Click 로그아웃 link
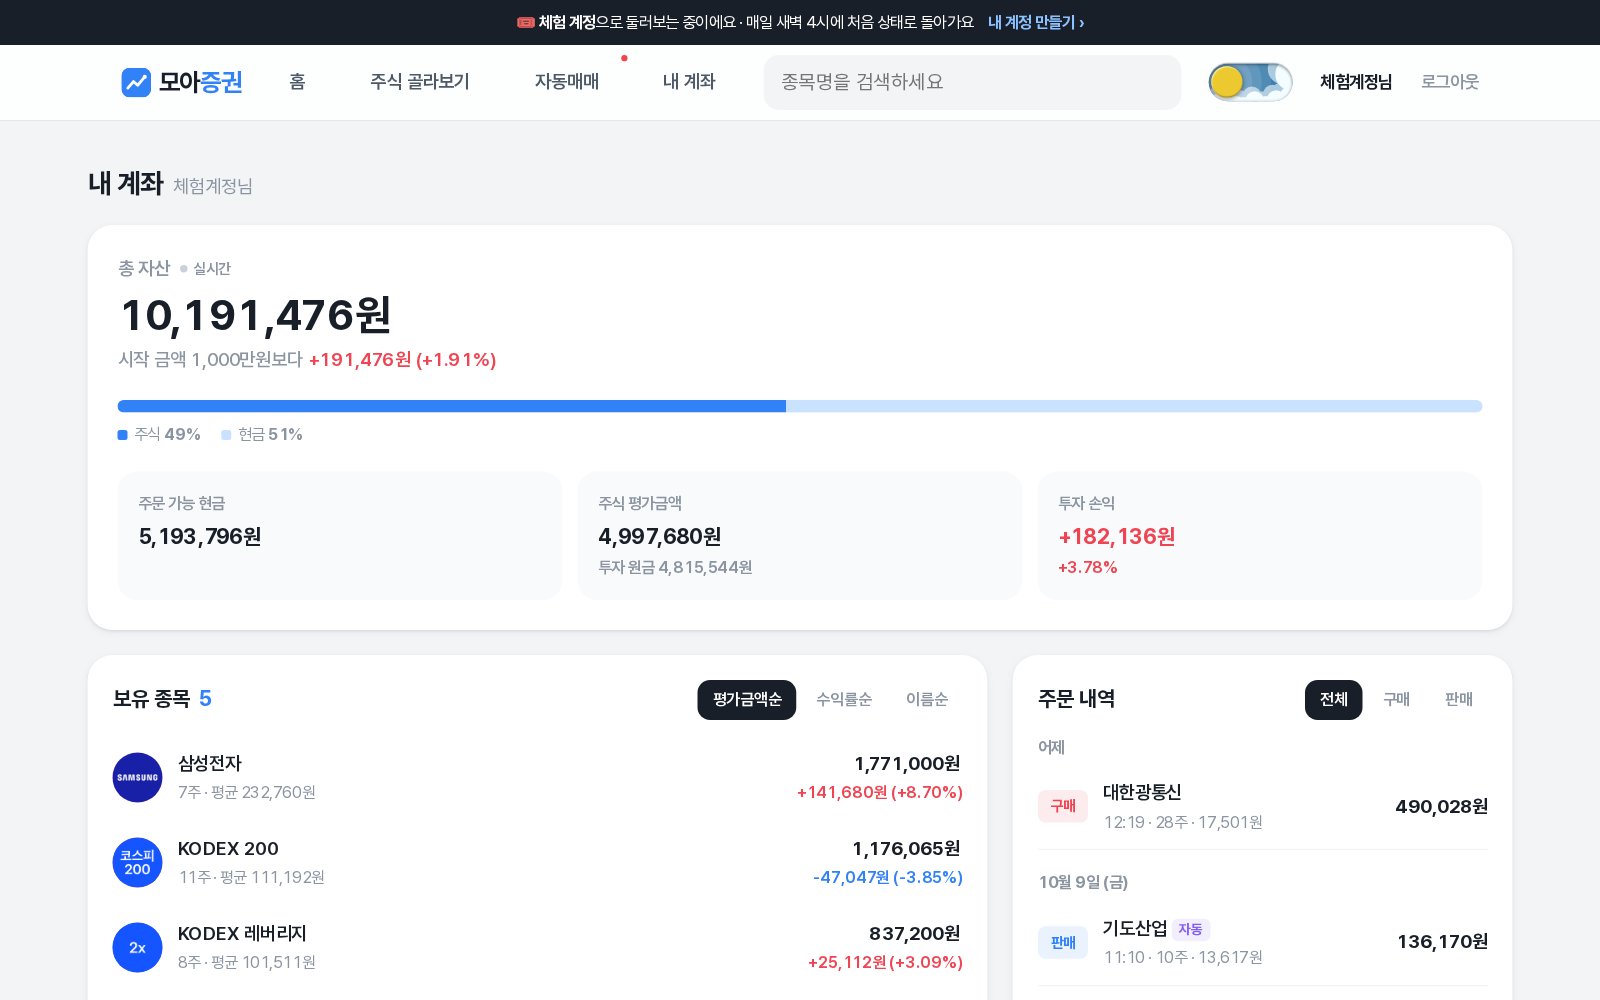This screenshot has width=1600, height=1000. 1450,82
